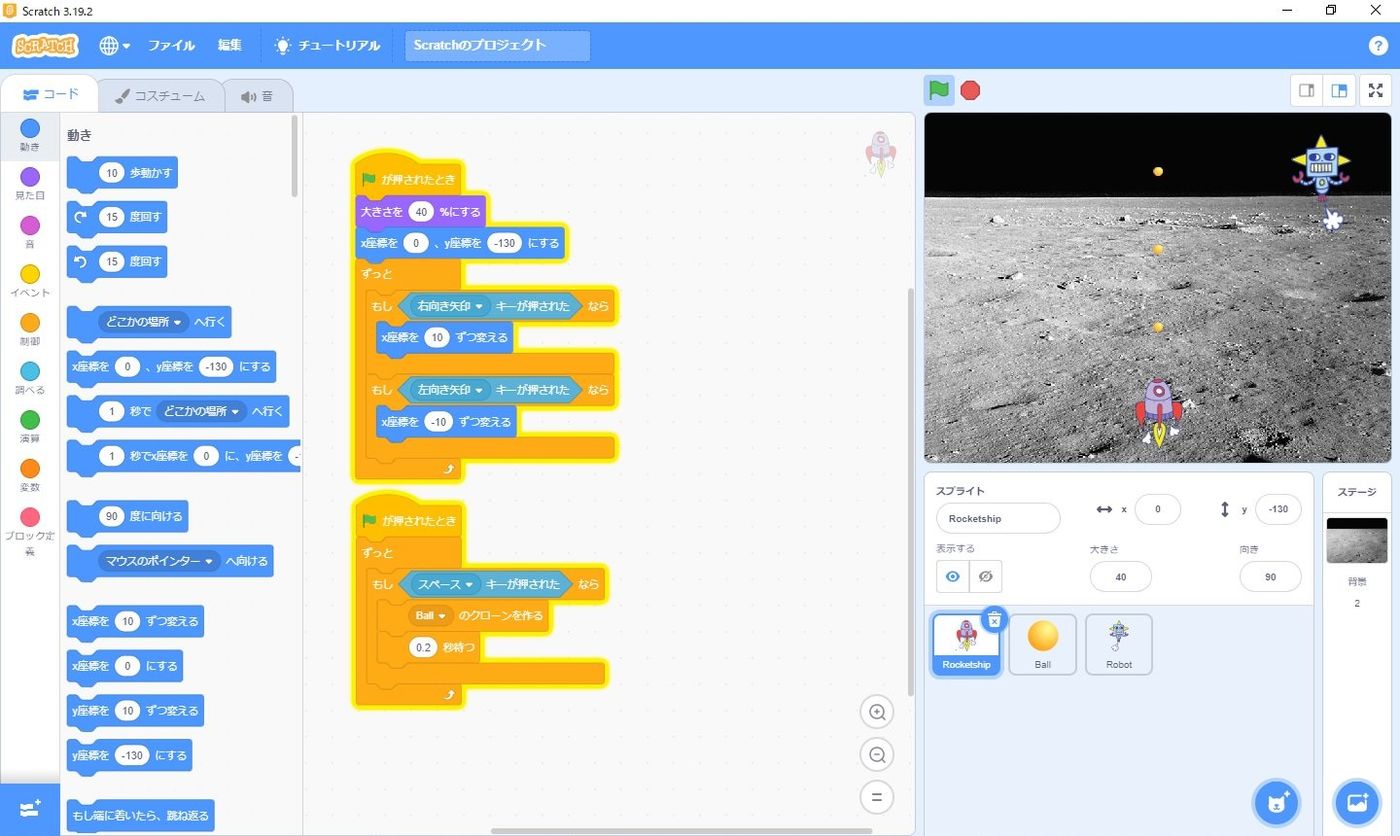Switch to large stage layout
The height and width of the screenshot is (836, 1400).
[1339, 90]
